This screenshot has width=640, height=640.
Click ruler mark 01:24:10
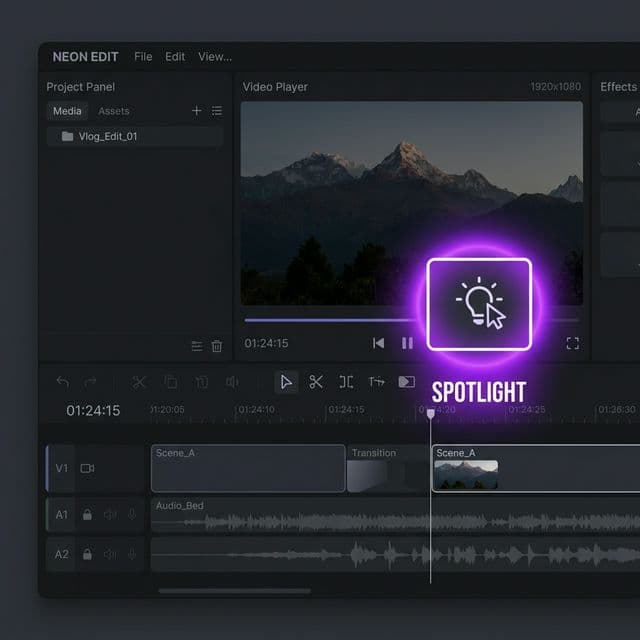(x=256, y=409)
